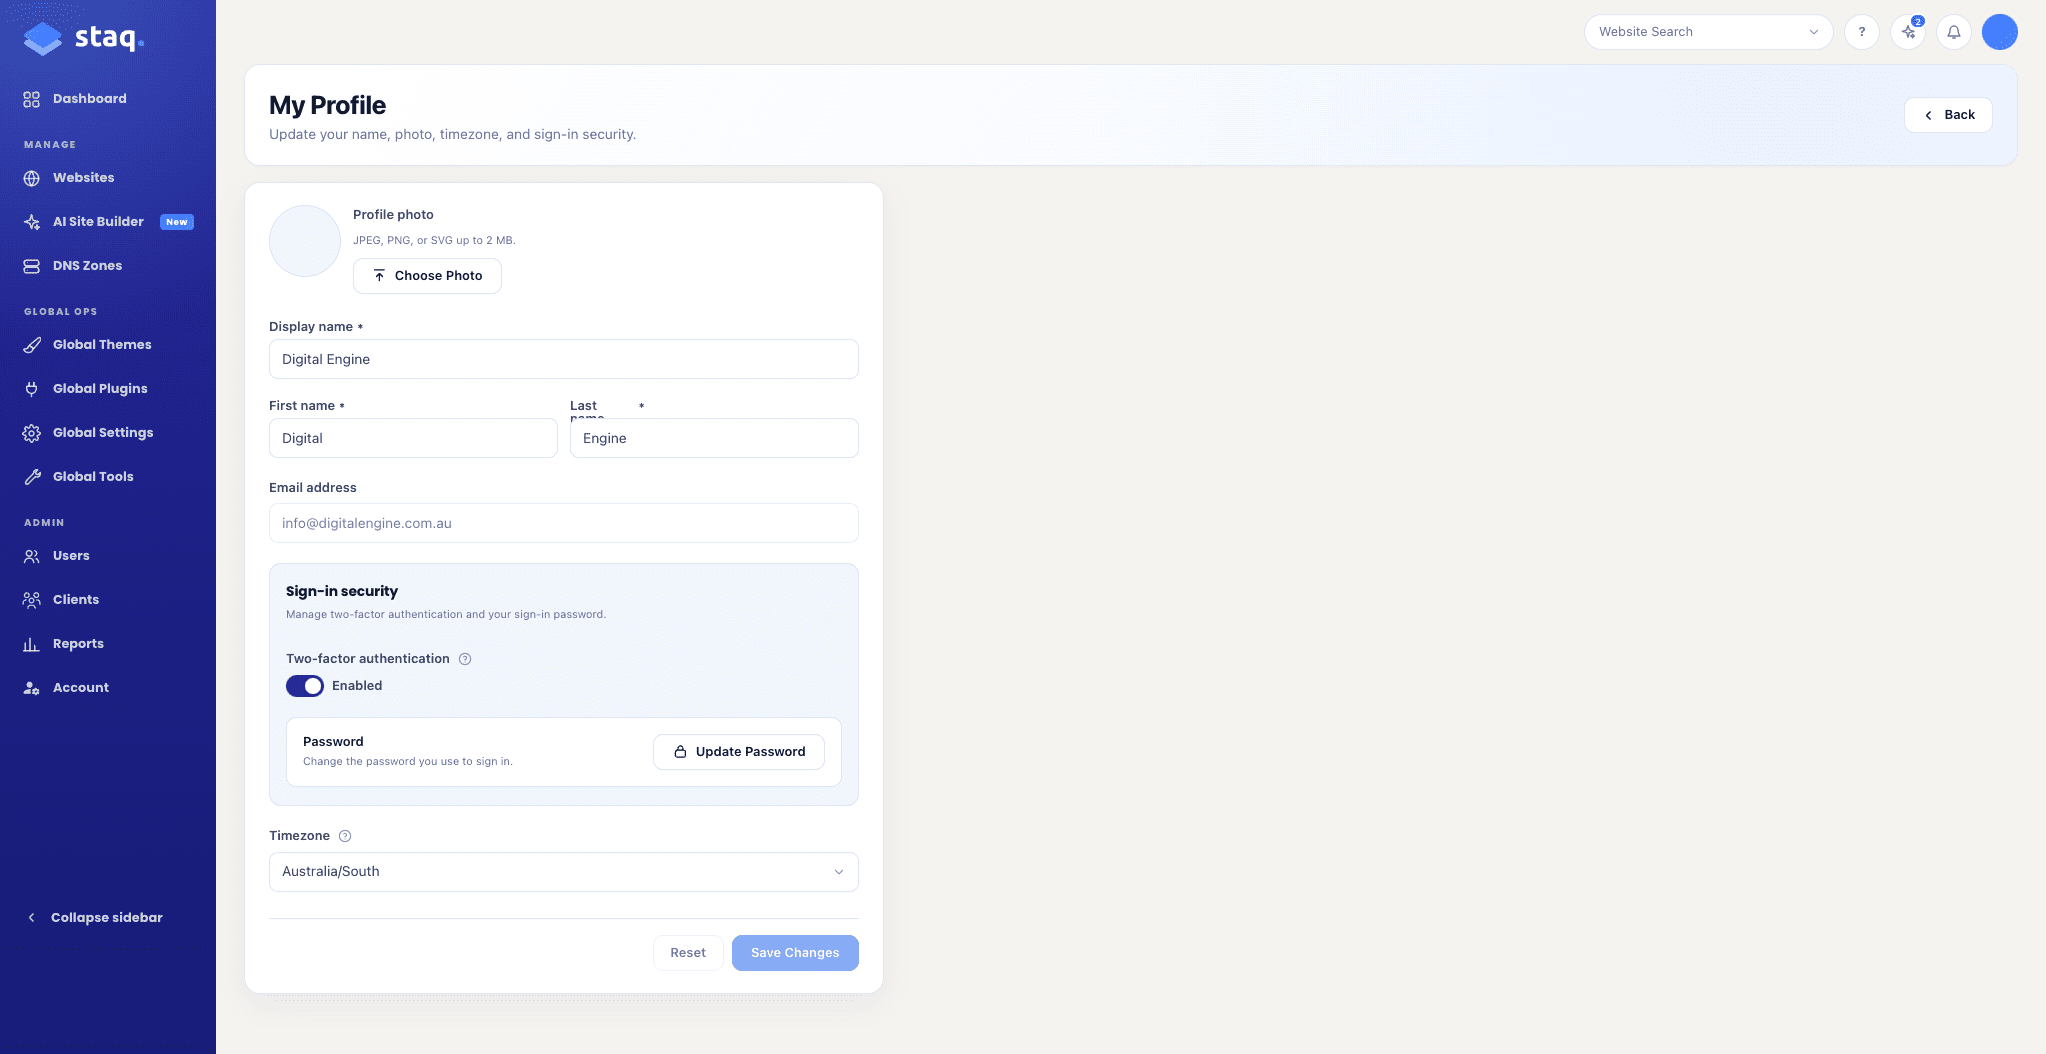Focus the Display name field
The width and height of the screenshot is (2046, 1054).
564,359
